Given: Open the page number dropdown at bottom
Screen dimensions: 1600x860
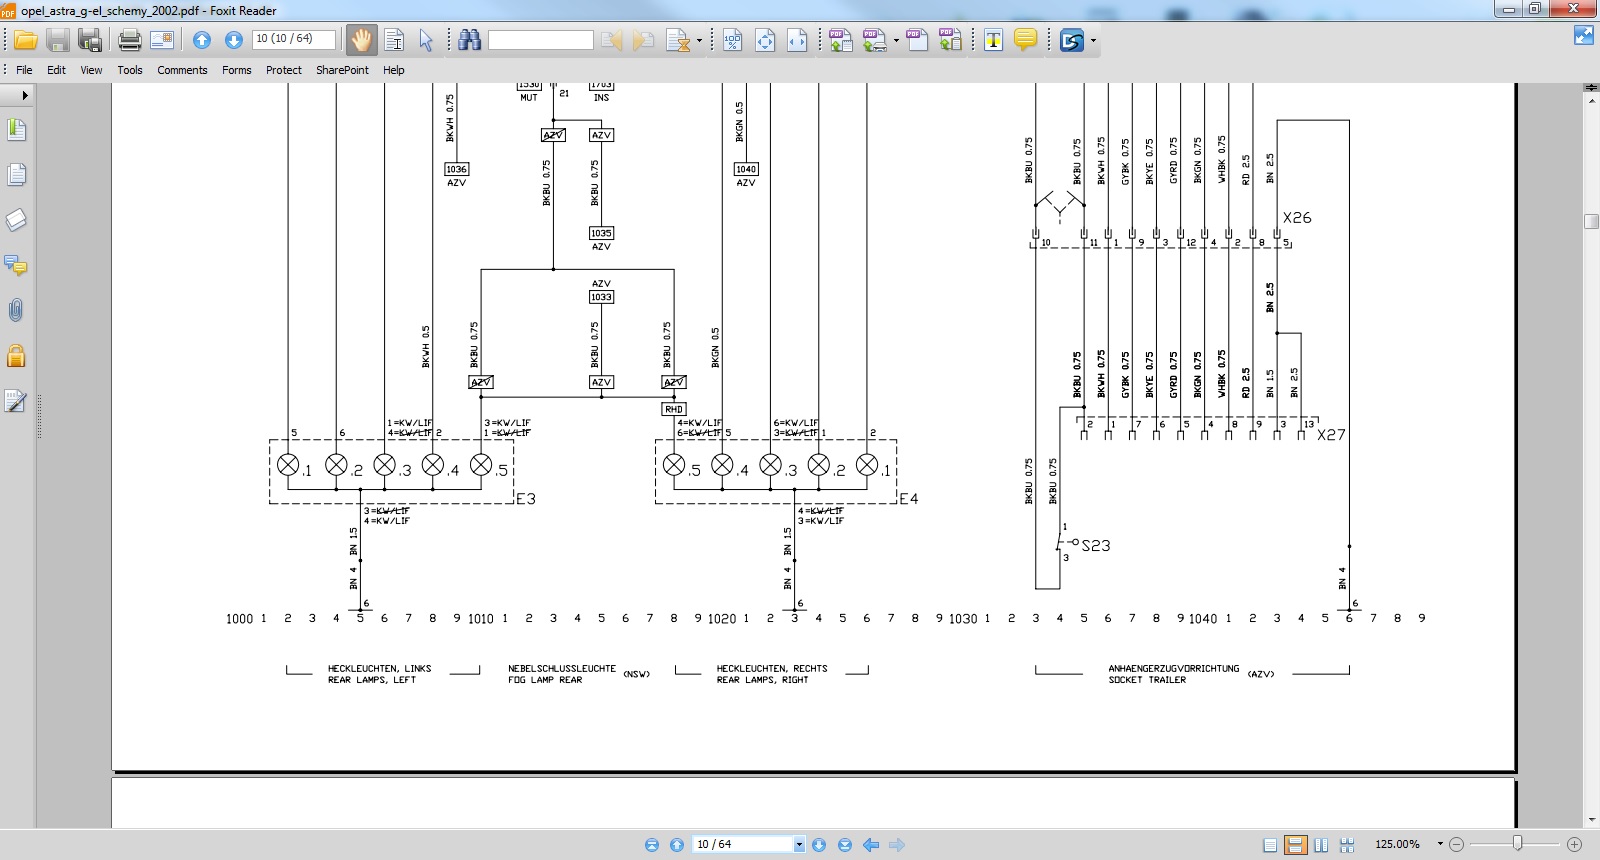Looking at the screenshot, I should (798, 845).
